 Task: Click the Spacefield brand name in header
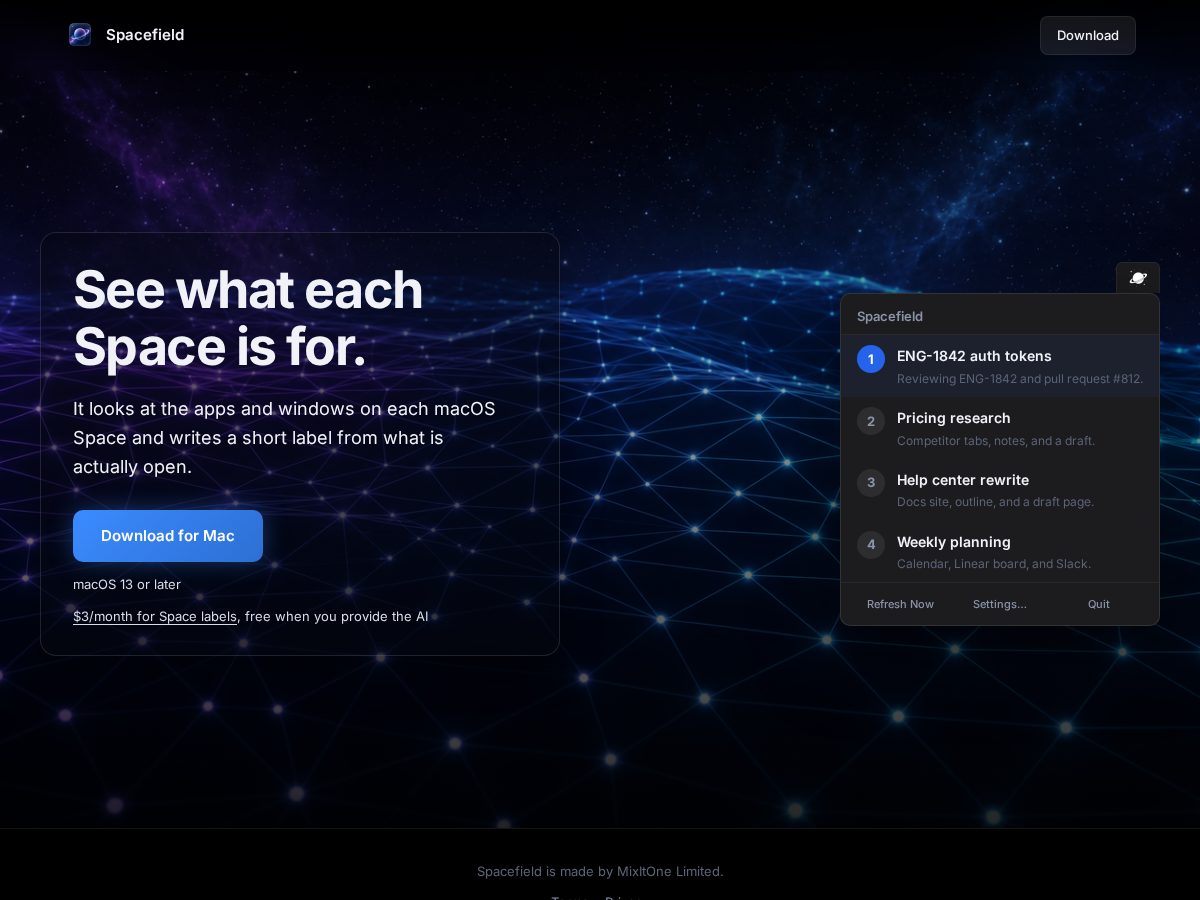(x=145, y=35)
